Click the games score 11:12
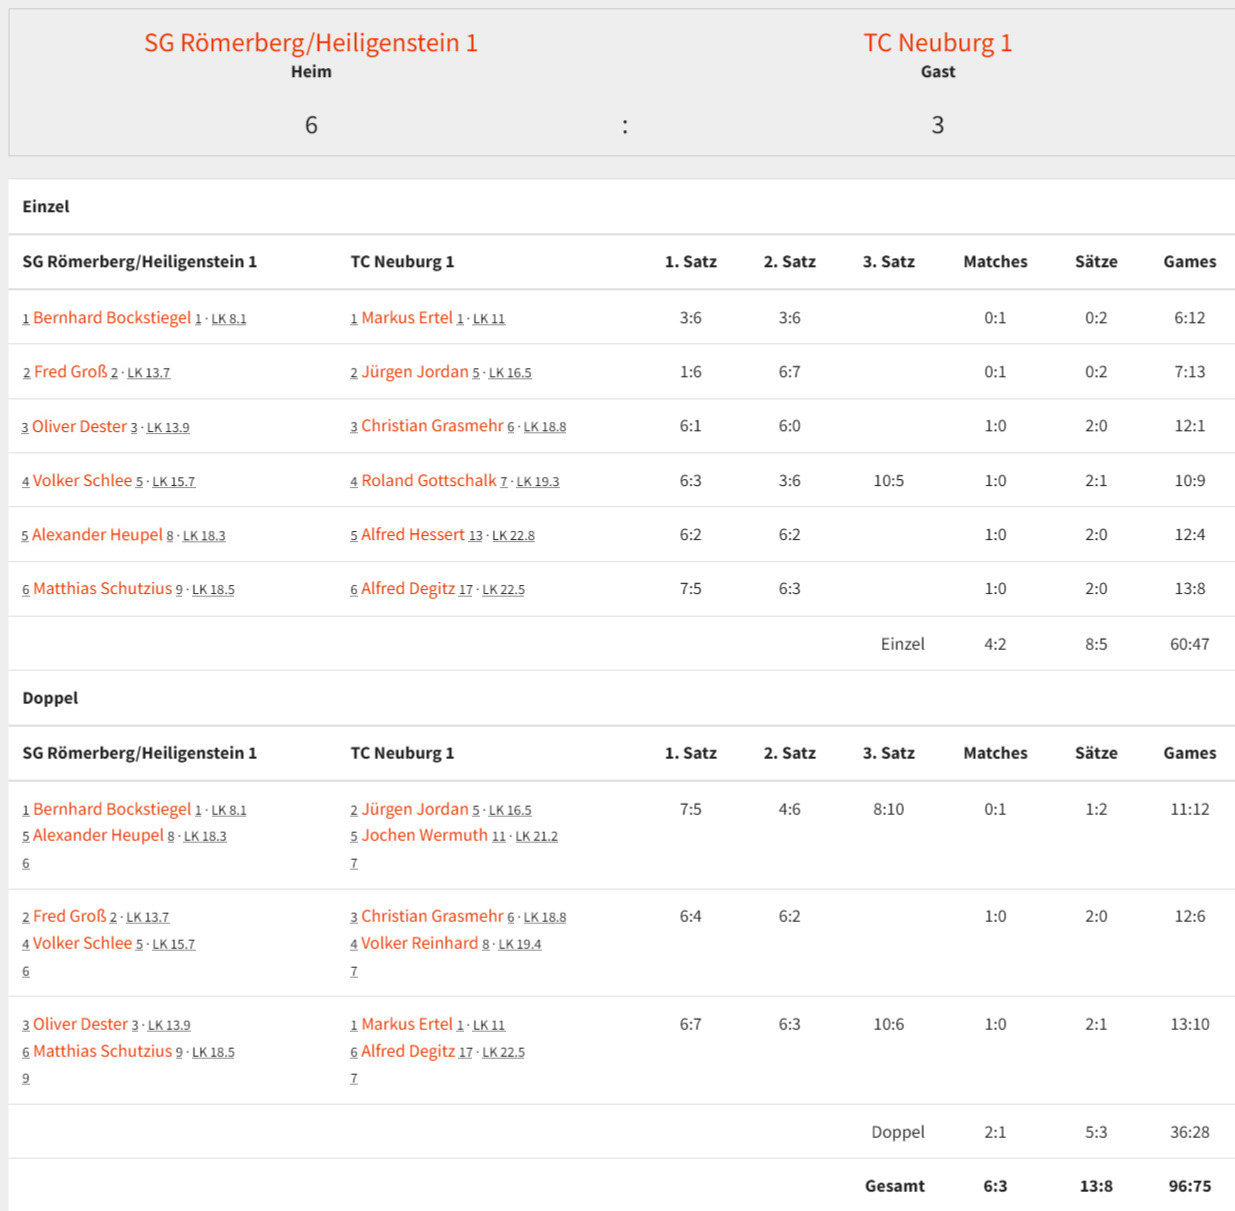1235x1211 pixels. pyautogui.click(x=1190, y=809)
